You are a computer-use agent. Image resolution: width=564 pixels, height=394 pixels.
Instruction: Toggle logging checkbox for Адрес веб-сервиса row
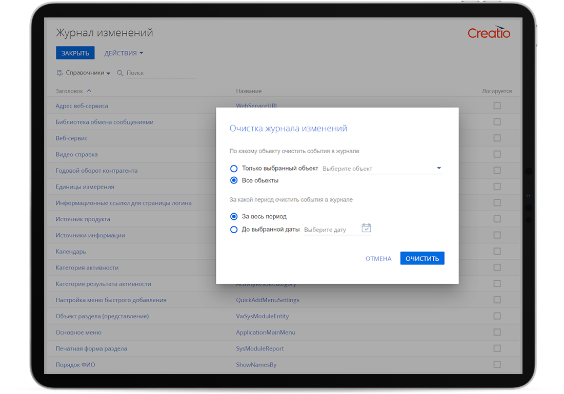click(x=497, y=105)
